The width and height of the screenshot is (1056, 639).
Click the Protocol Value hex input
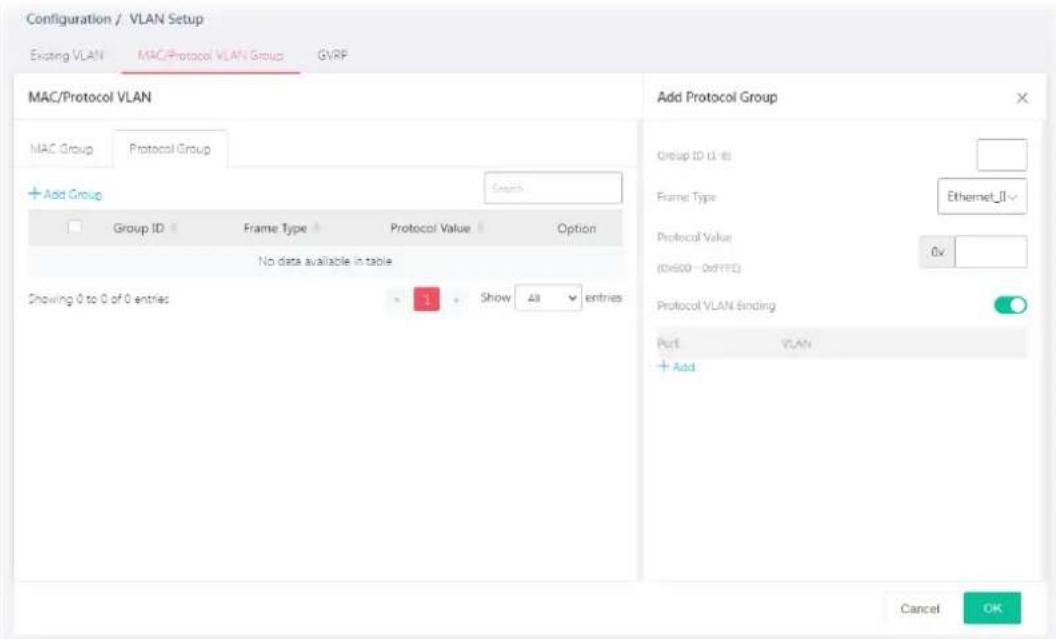coord(991,251)
